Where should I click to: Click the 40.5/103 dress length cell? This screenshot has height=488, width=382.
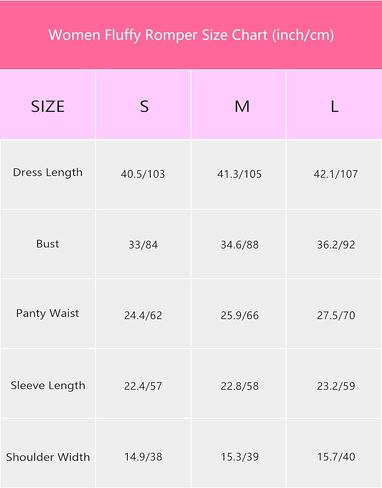[143, 174]
